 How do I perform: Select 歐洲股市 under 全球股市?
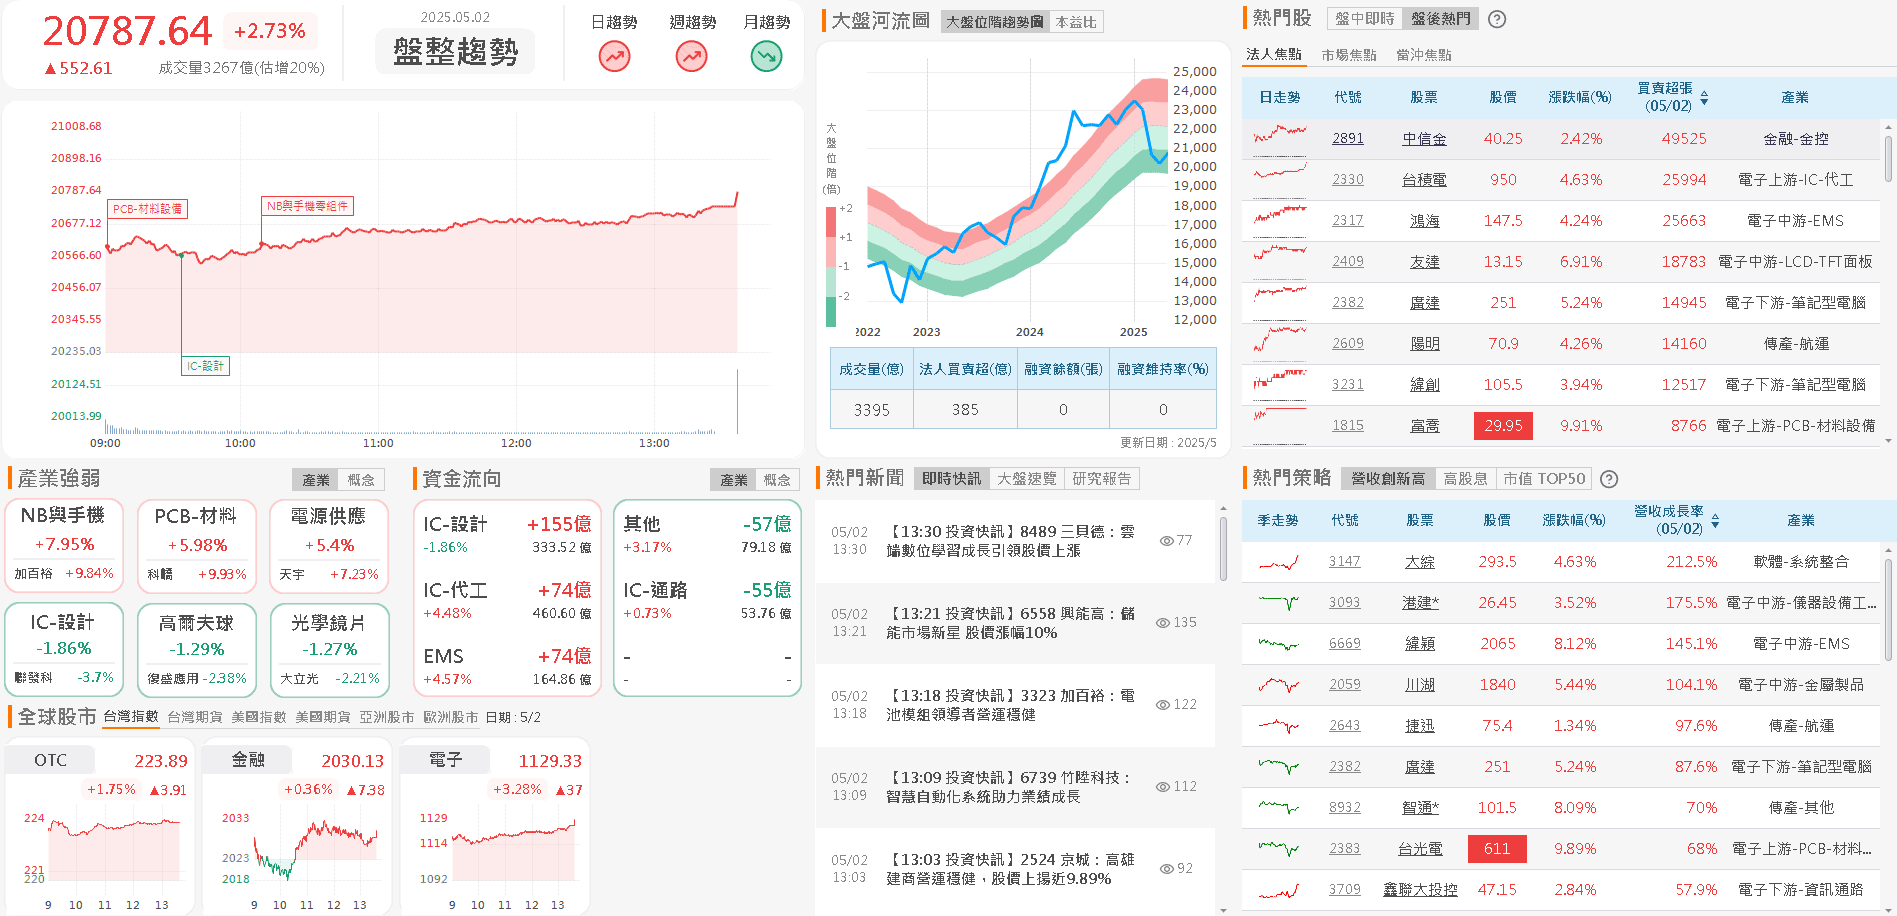(x=451, y=717)
